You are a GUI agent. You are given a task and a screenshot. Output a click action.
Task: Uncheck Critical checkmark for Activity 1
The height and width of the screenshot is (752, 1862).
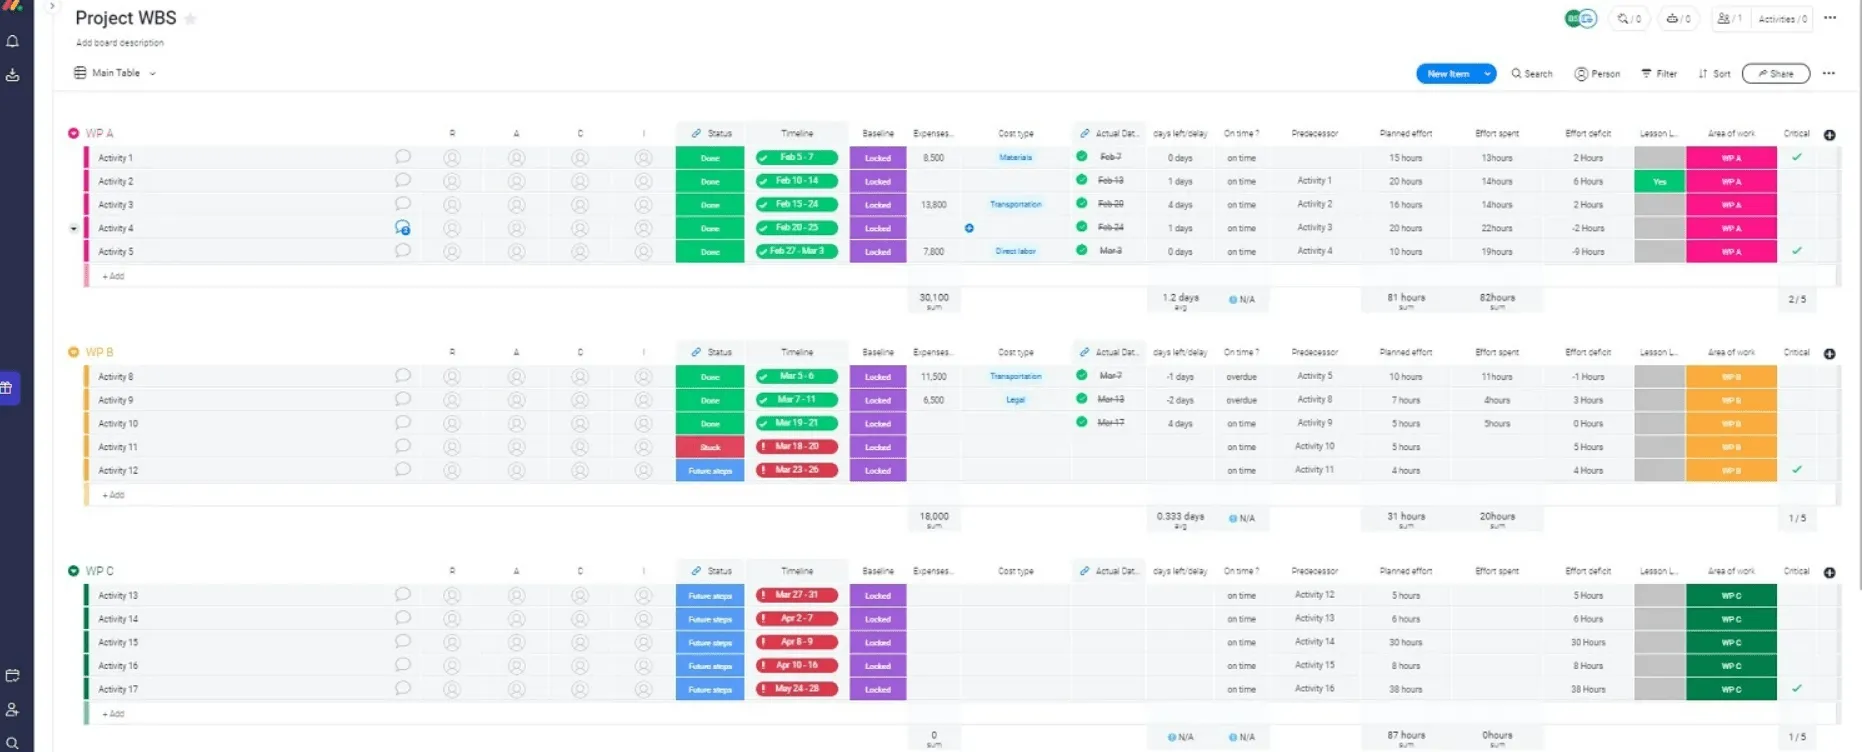(x=1797, y=157)
